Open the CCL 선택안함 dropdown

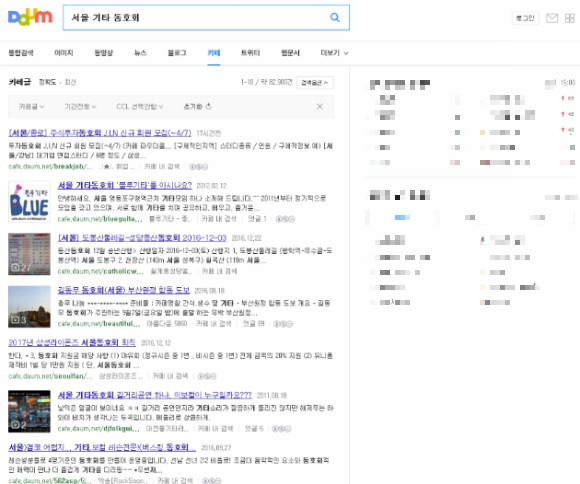[140, 107]
